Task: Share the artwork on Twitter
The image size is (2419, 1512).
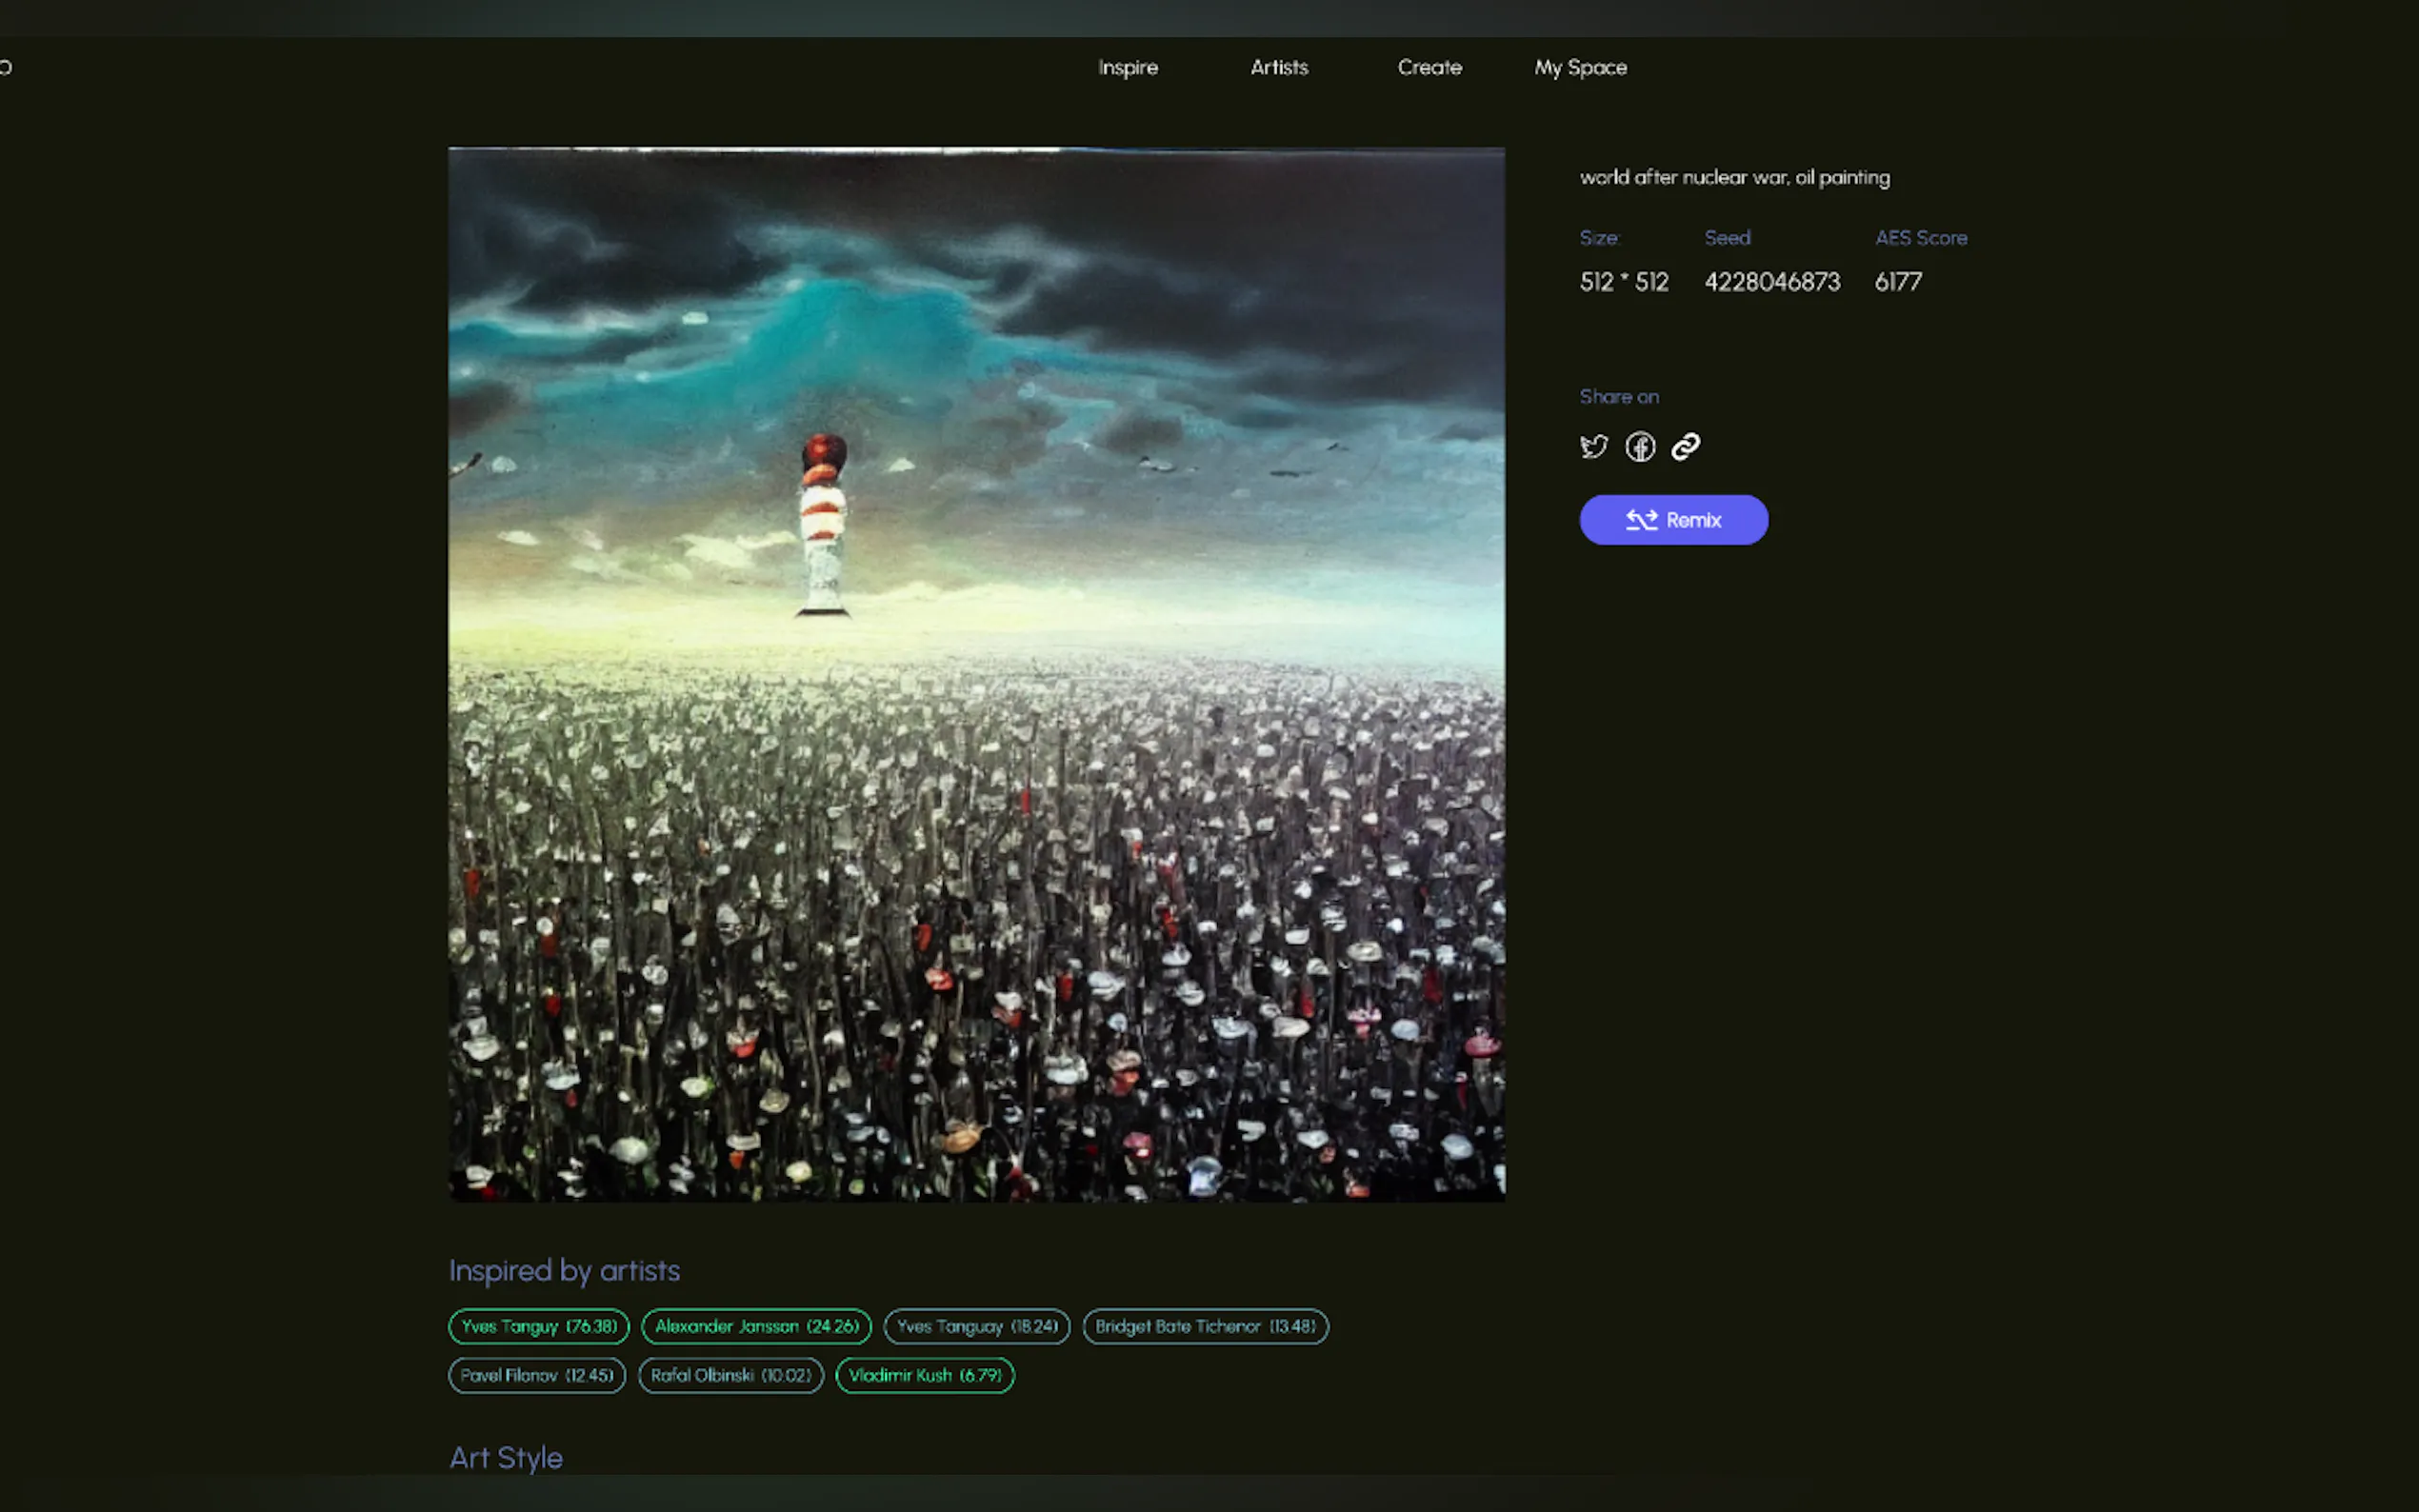Action: point(1594,446)
